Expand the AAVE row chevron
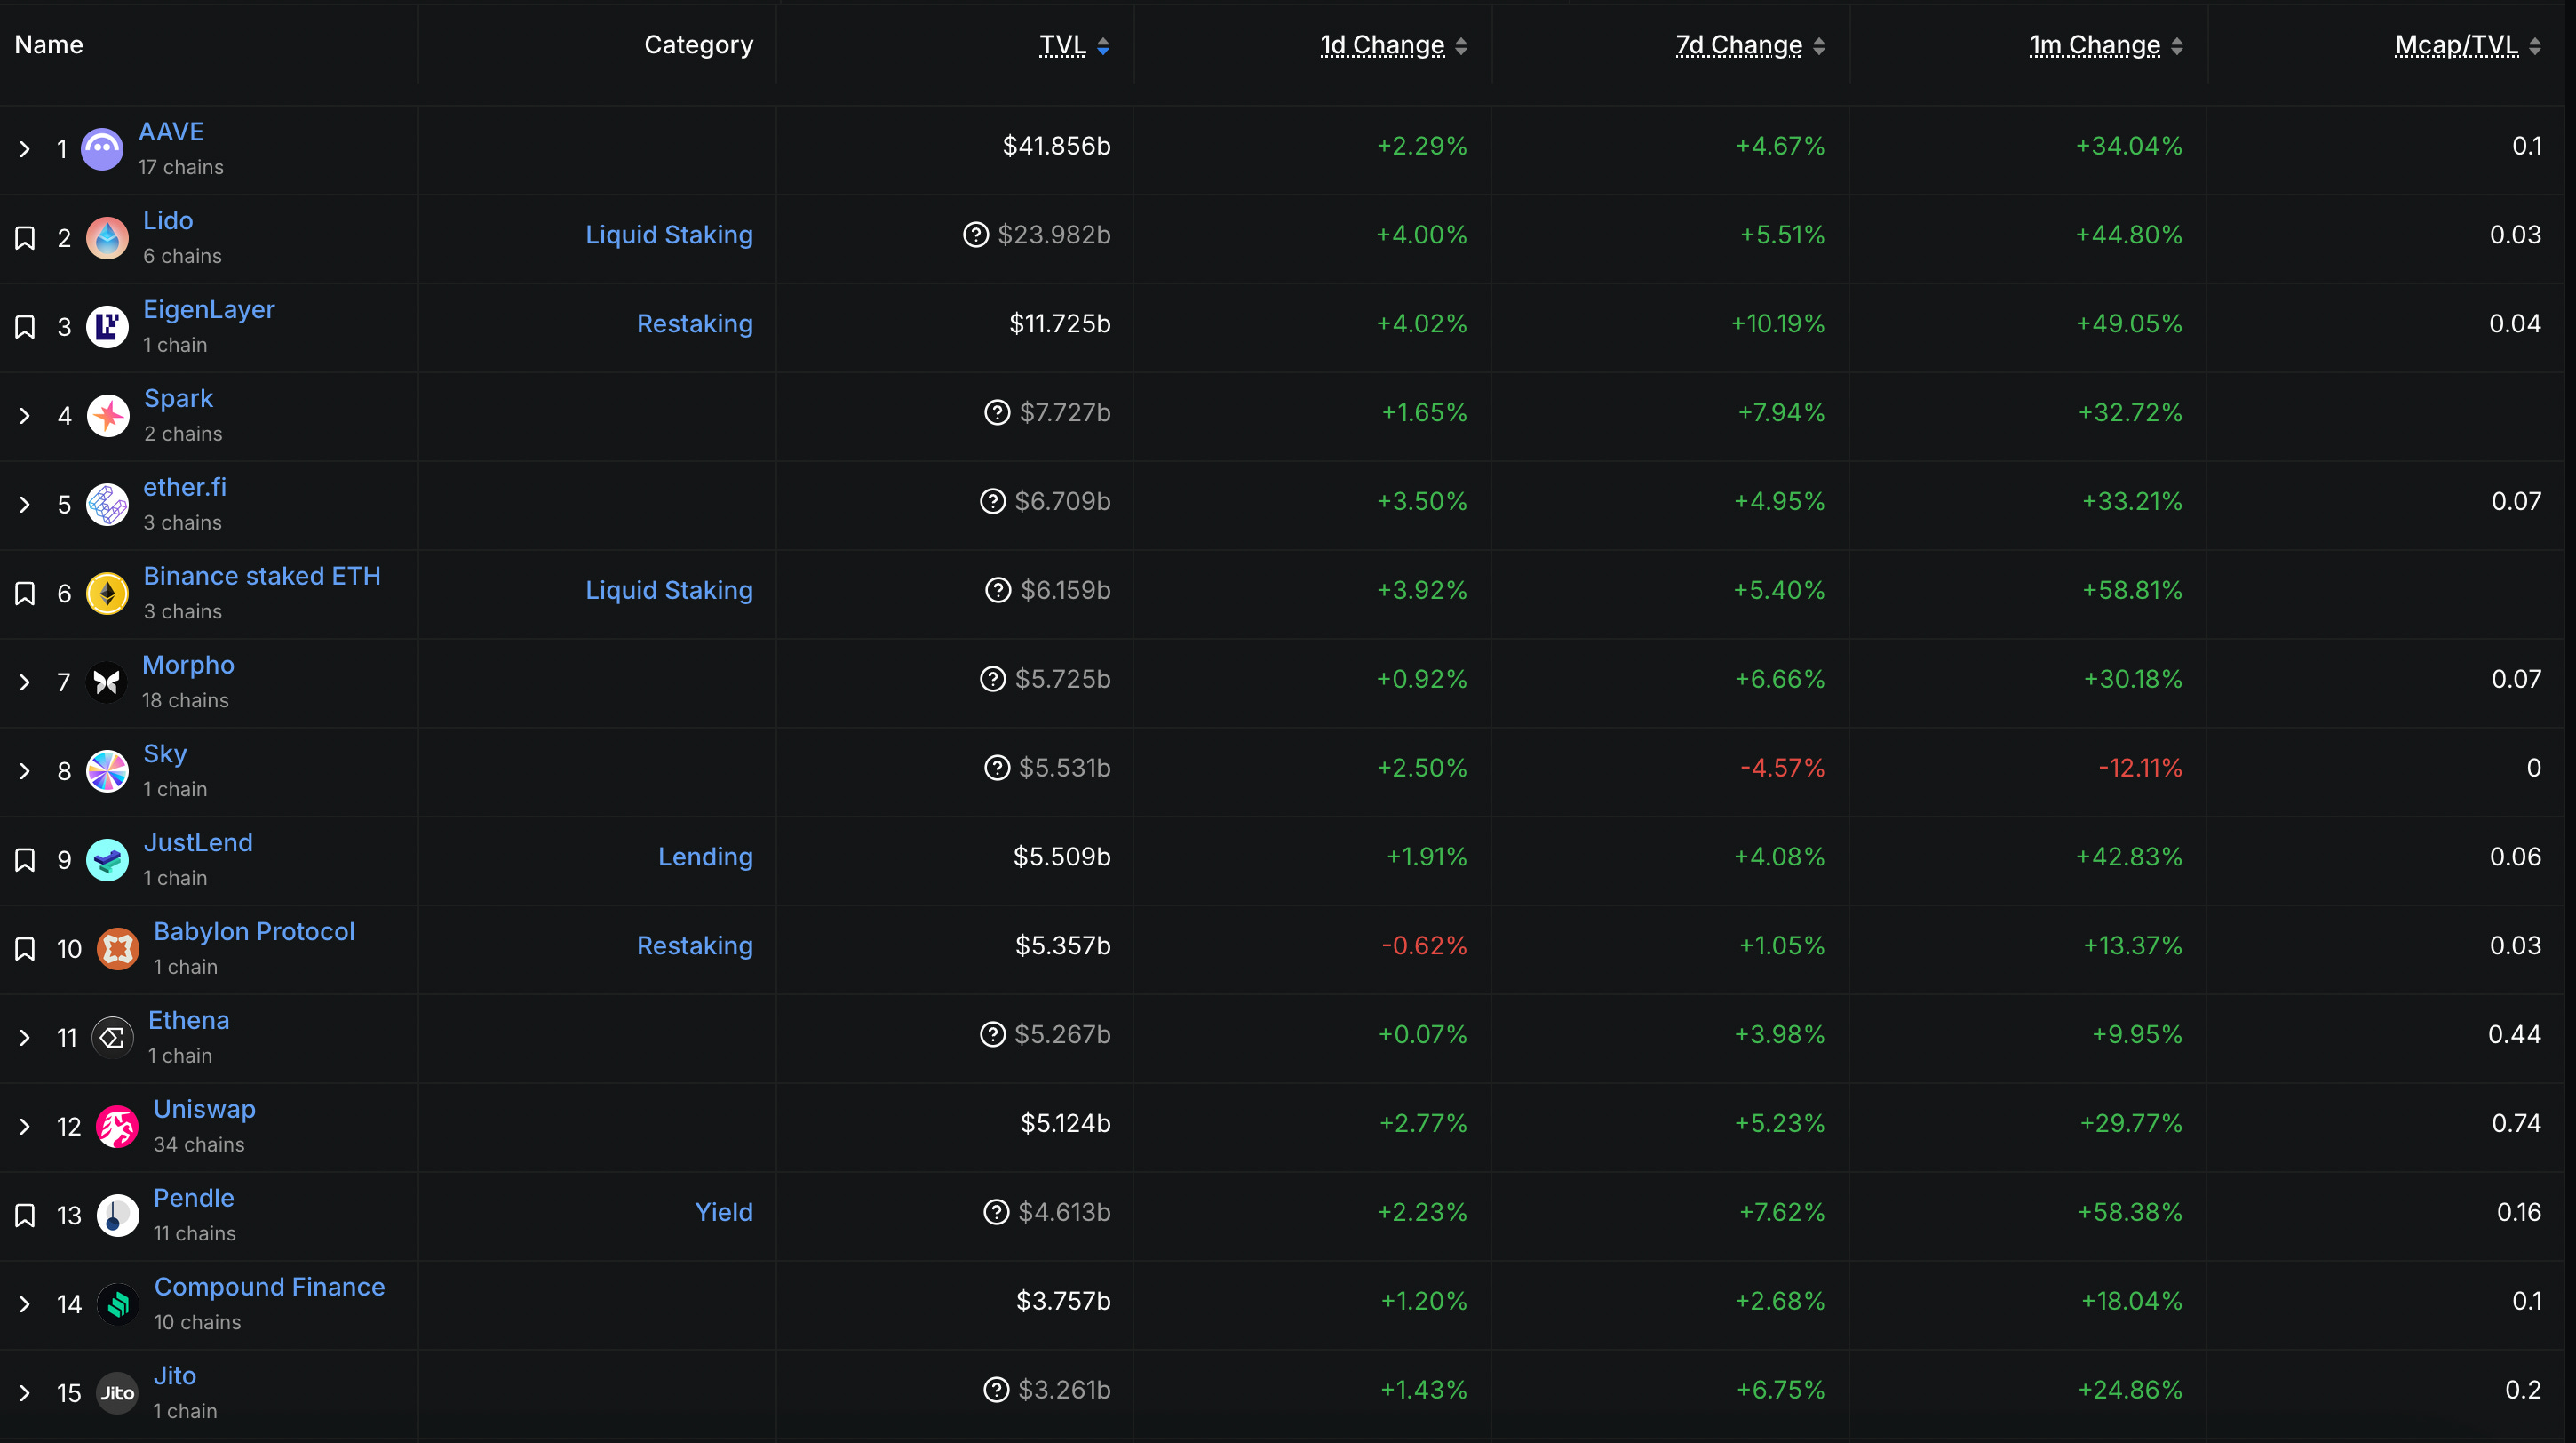This screenshot has height=1443, width=2576. click(25, 149)
